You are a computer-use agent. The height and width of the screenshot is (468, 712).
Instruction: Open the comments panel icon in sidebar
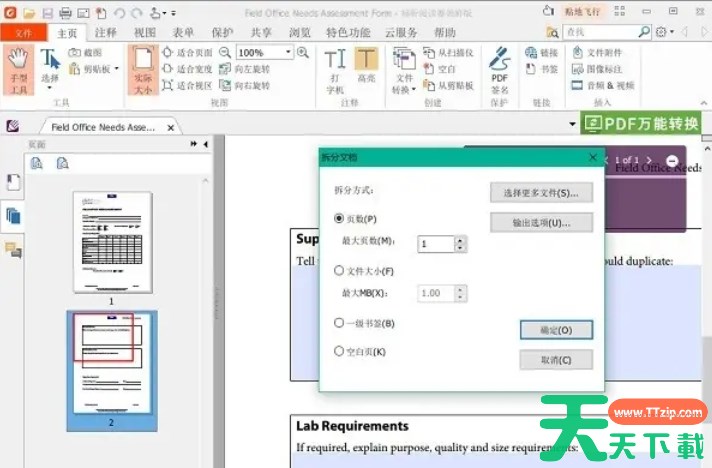(x=13, y=249)
